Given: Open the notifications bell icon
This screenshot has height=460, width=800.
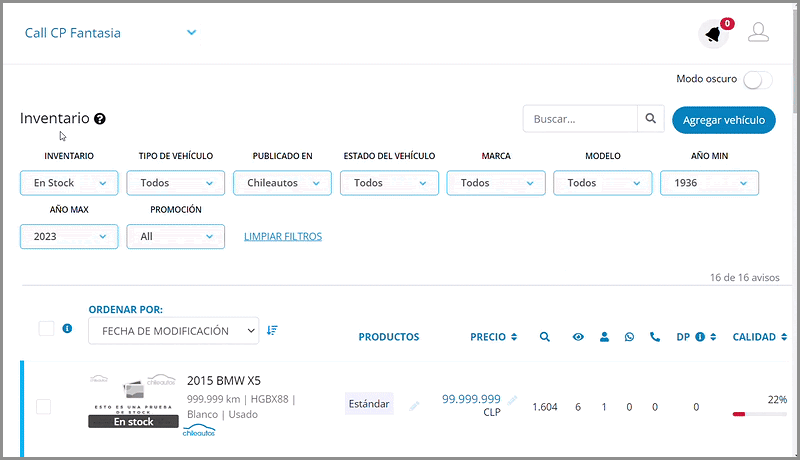Looking at the screenshot, I should click(712, 34).
